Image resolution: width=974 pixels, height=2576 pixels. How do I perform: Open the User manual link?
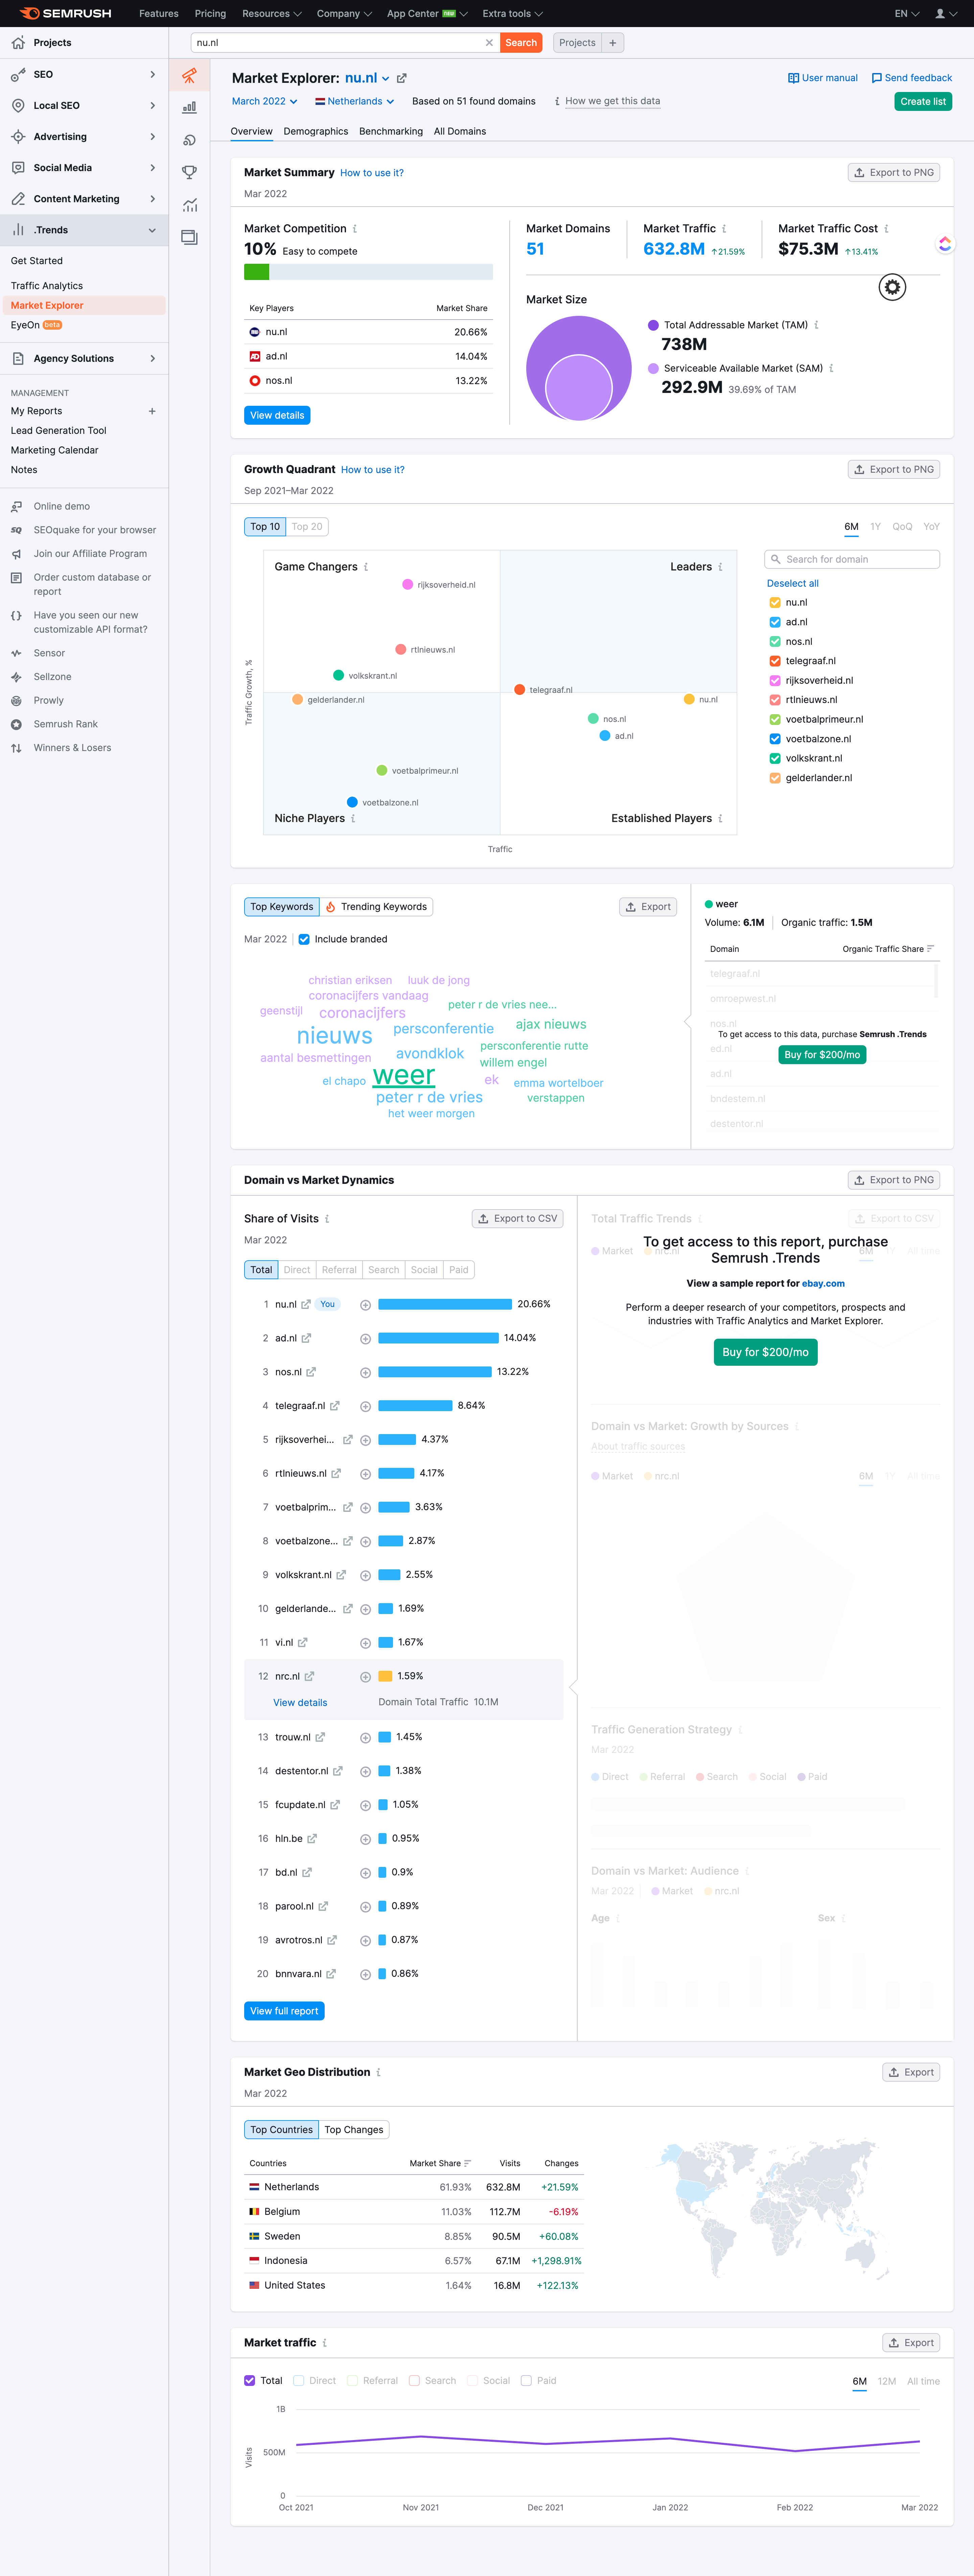823,78
